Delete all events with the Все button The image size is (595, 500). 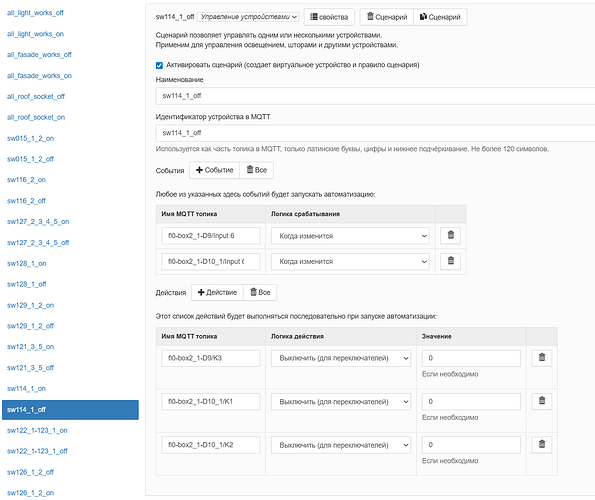pos(257,170)
